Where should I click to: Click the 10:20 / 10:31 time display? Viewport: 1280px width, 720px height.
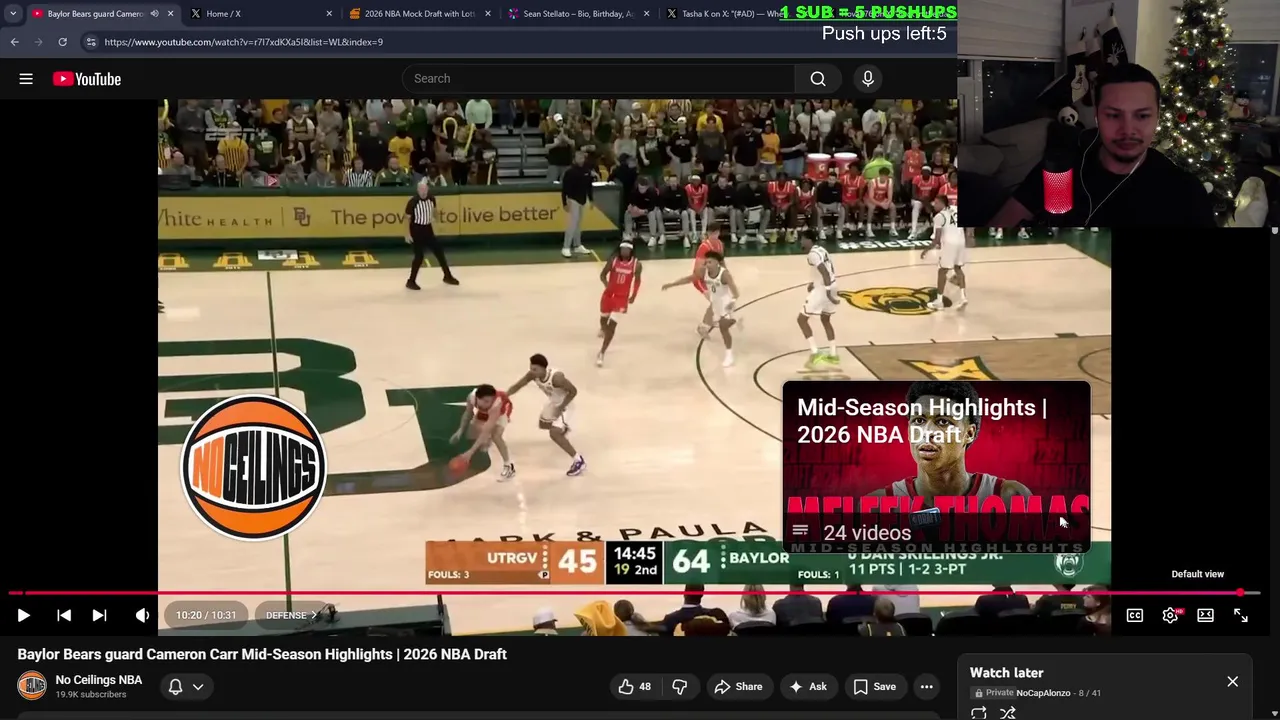coord(206,616)
